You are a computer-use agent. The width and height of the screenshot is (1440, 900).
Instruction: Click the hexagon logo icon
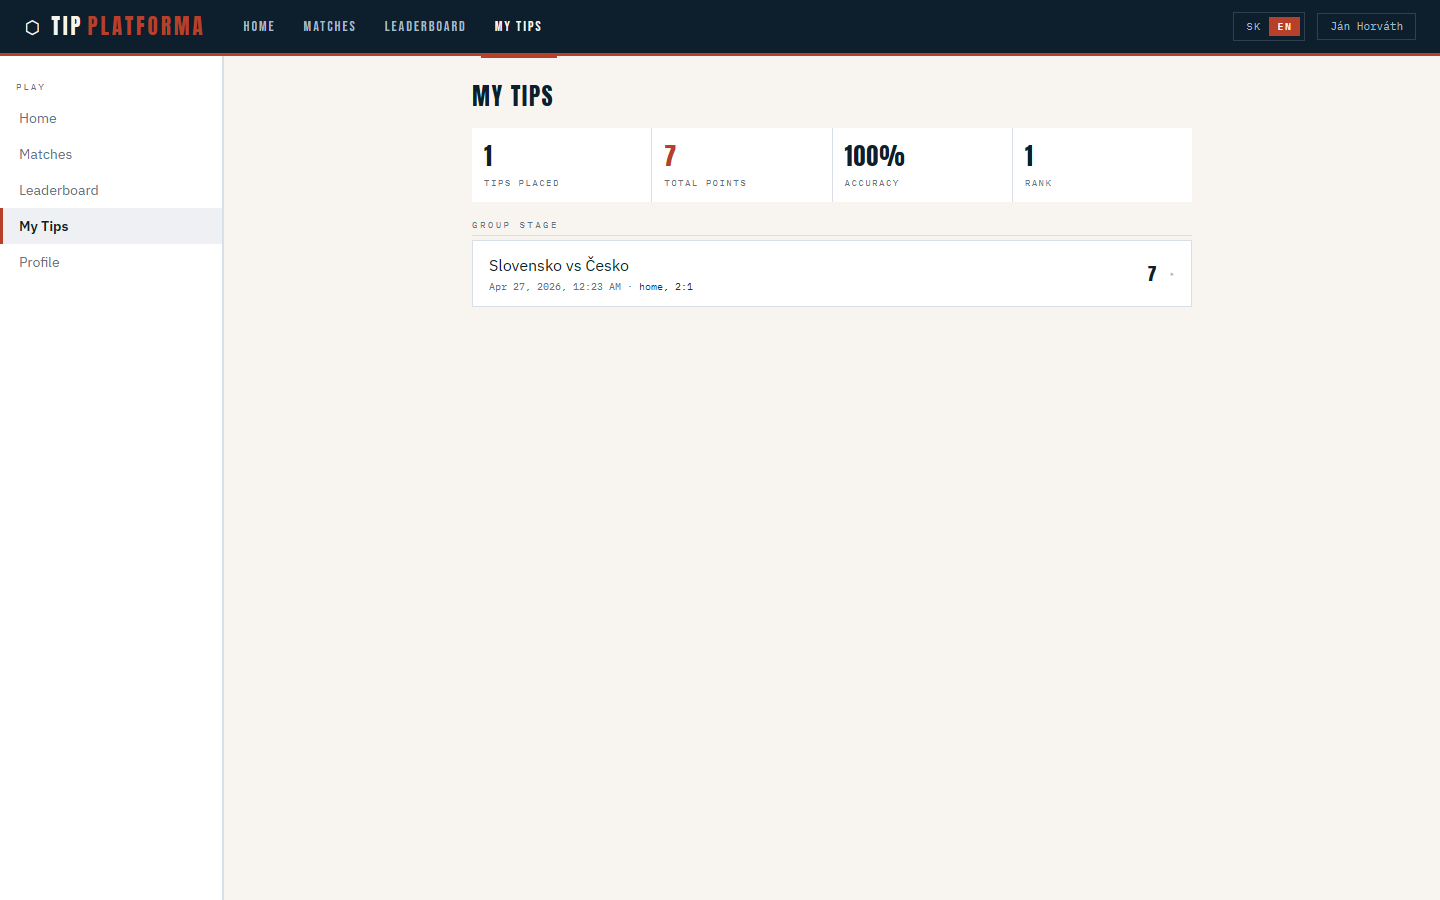[32, 27]
